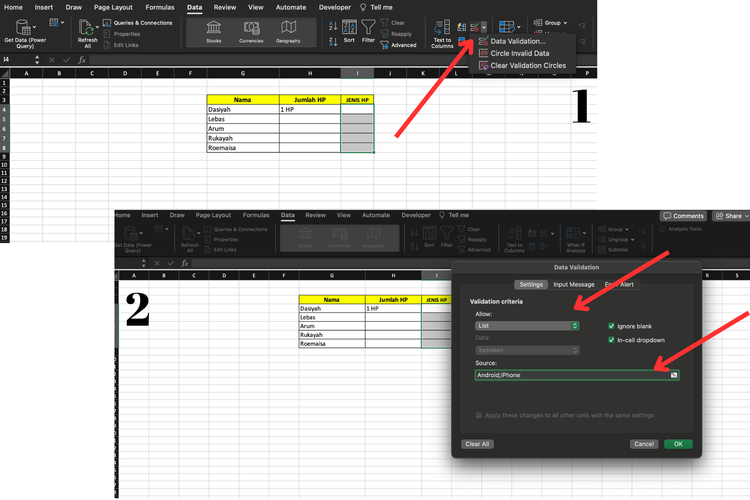Click Name Box stepper in upper window
Image resolution: width=750 pixels, height=500 pixels.
[37, 60]
